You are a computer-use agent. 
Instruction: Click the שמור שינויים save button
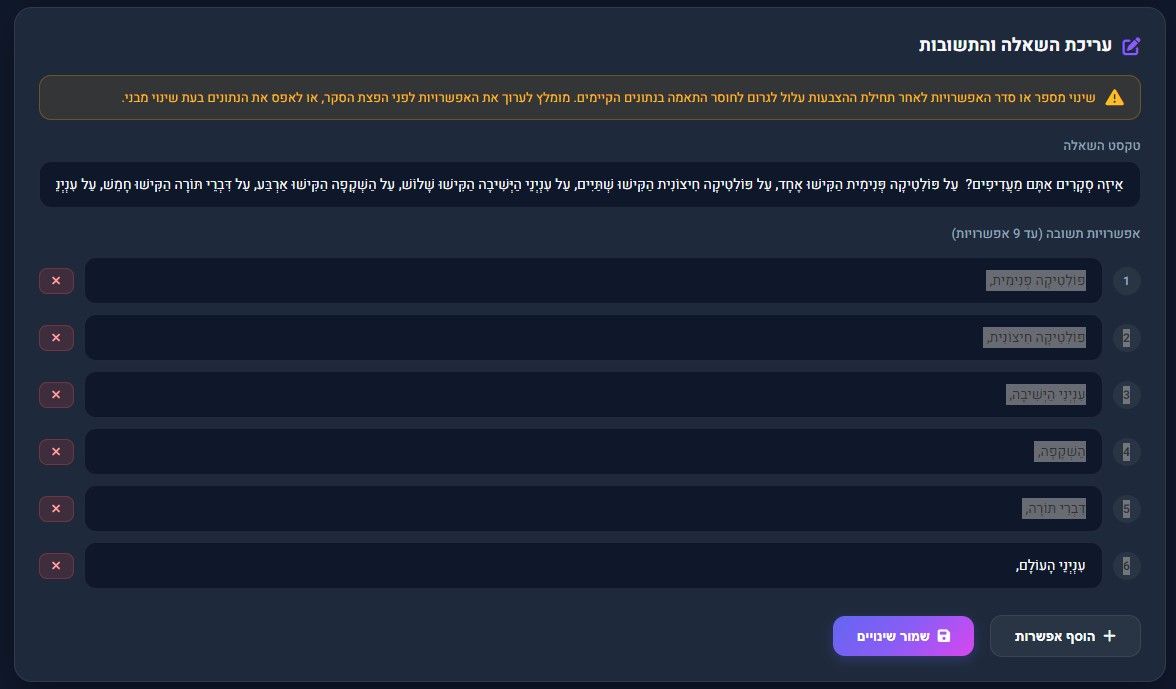pos(903,636)
